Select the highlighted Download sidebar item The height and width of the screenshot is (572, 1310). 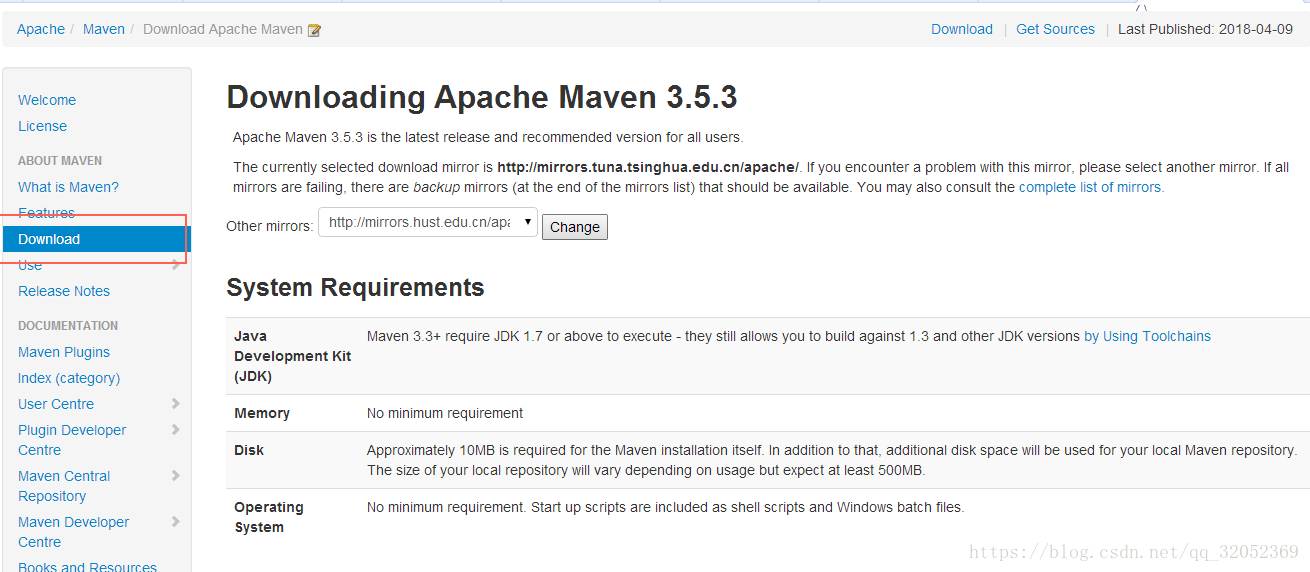[x=95, y=239]
